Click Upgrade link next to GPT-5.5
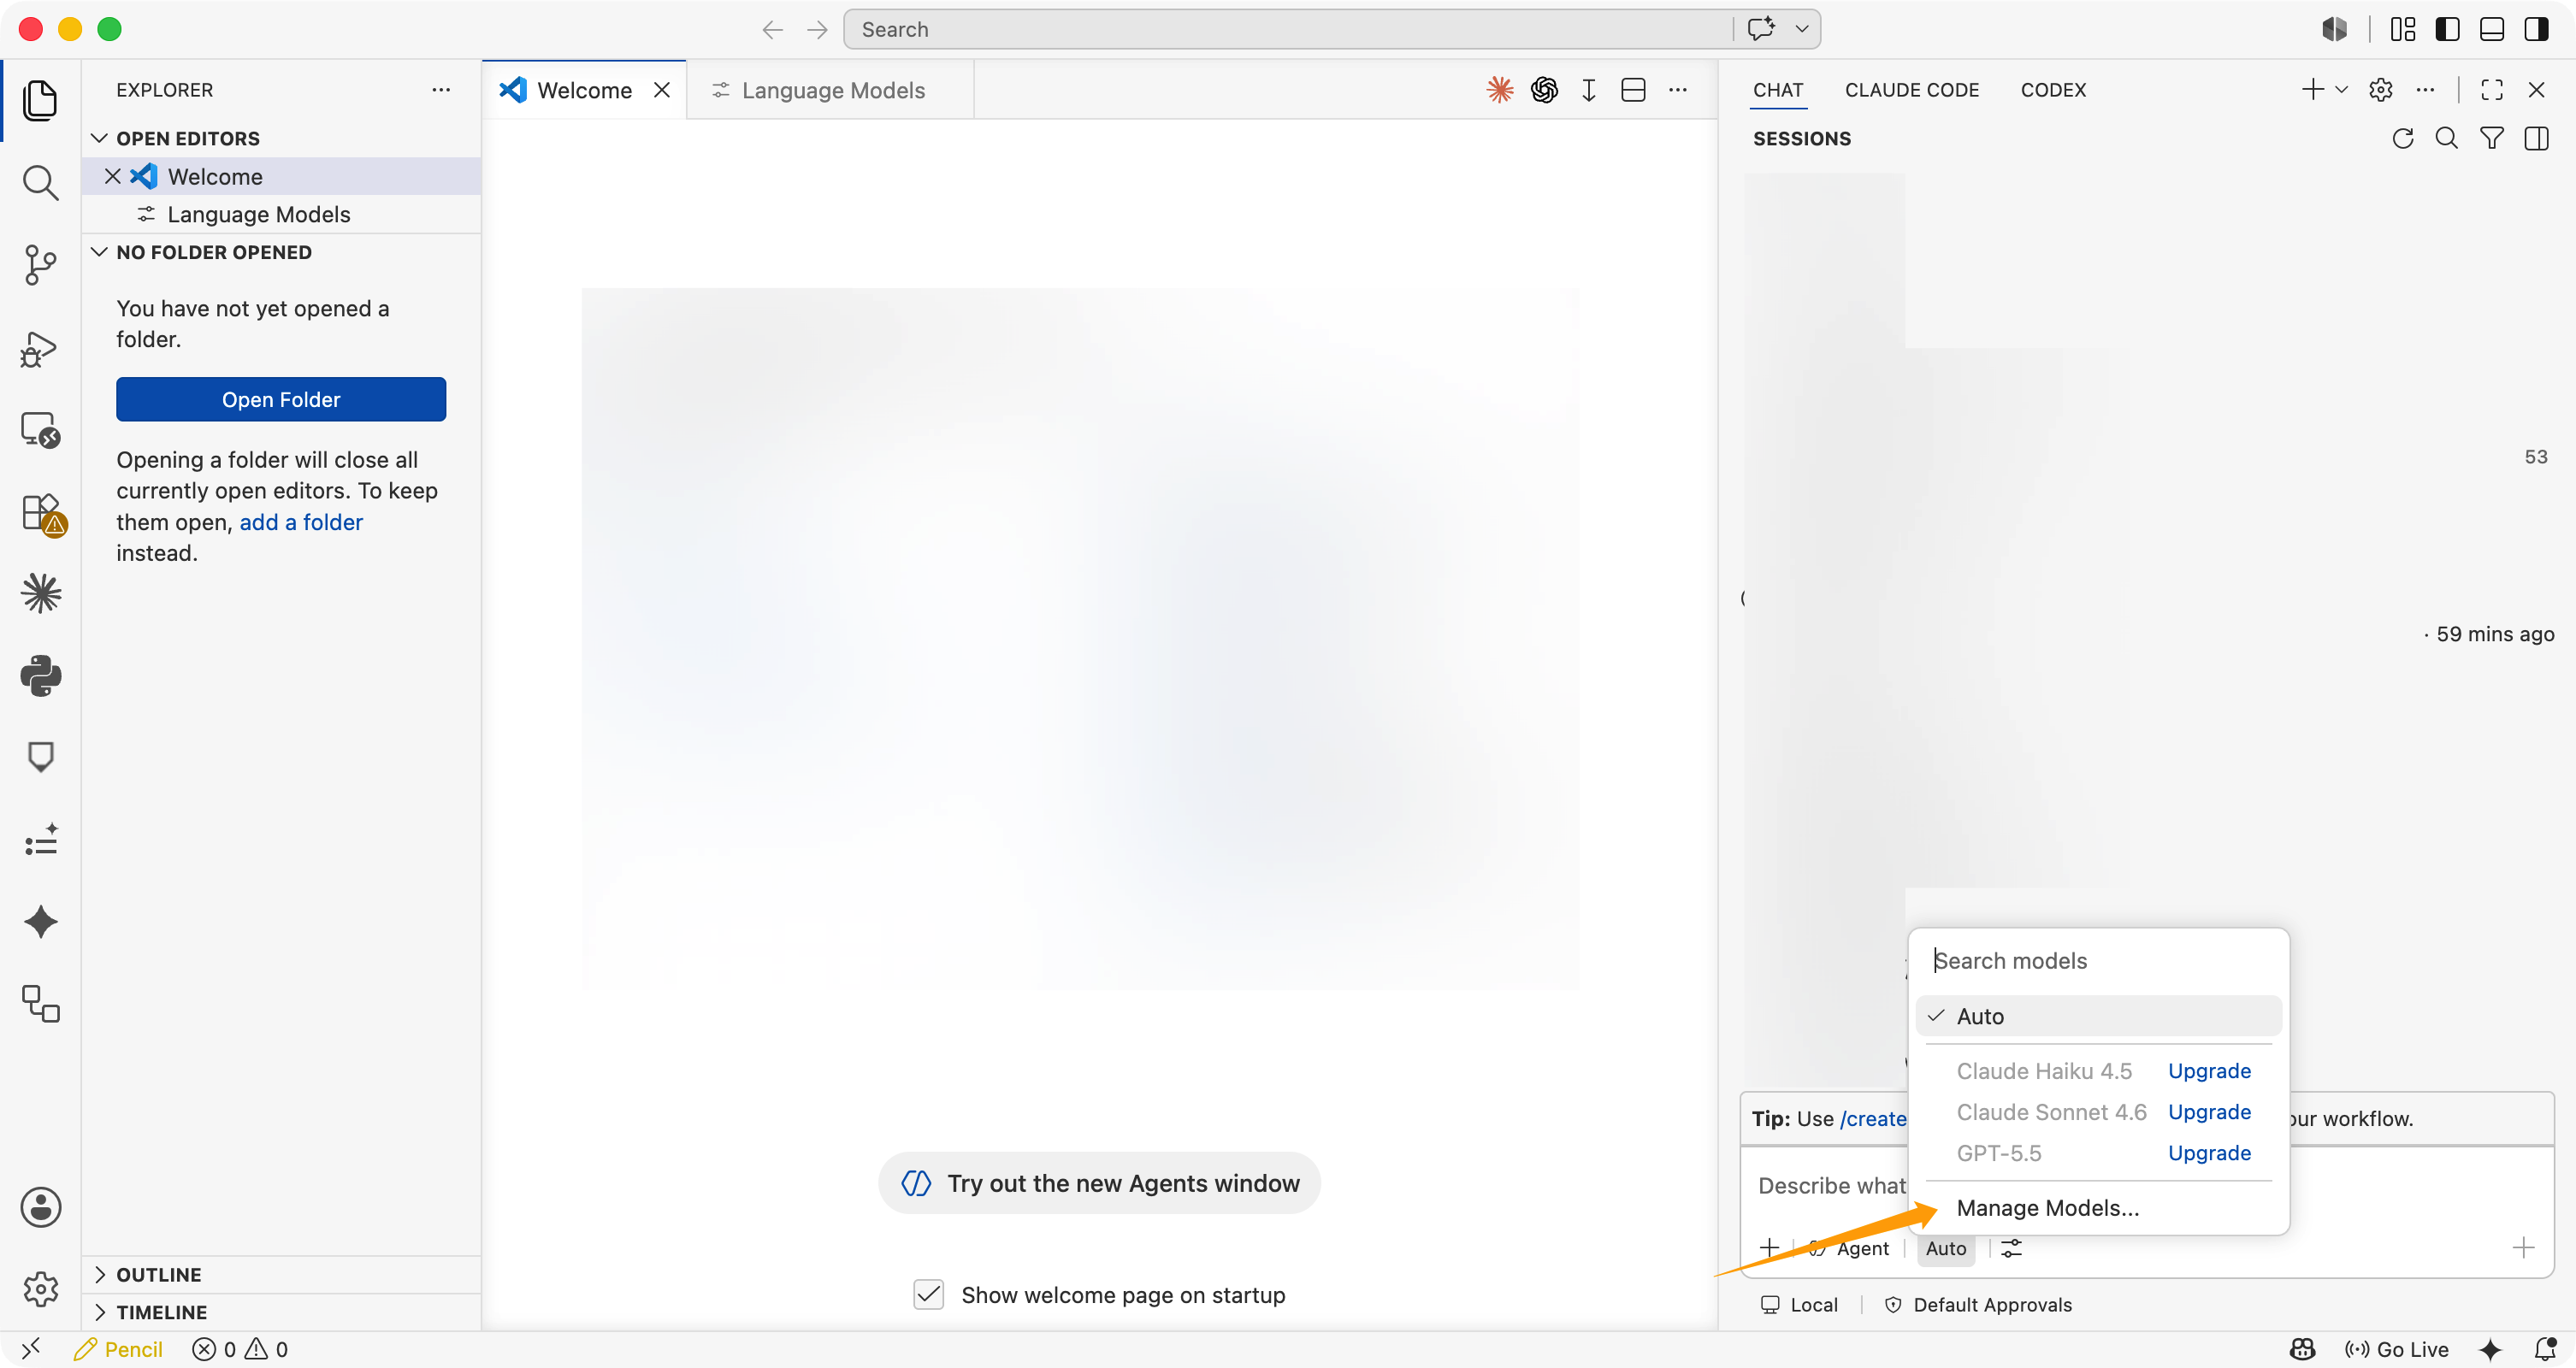This screenshot has height=1368, width=2576. click(x=2209, y=1153)
